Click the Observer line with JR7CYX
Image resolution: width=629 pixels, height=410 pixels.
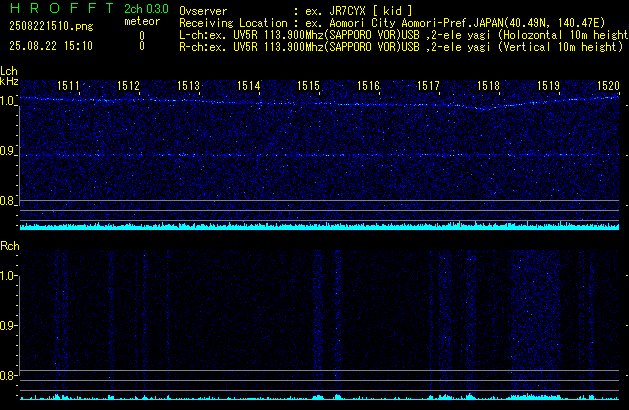coord(296,11)
